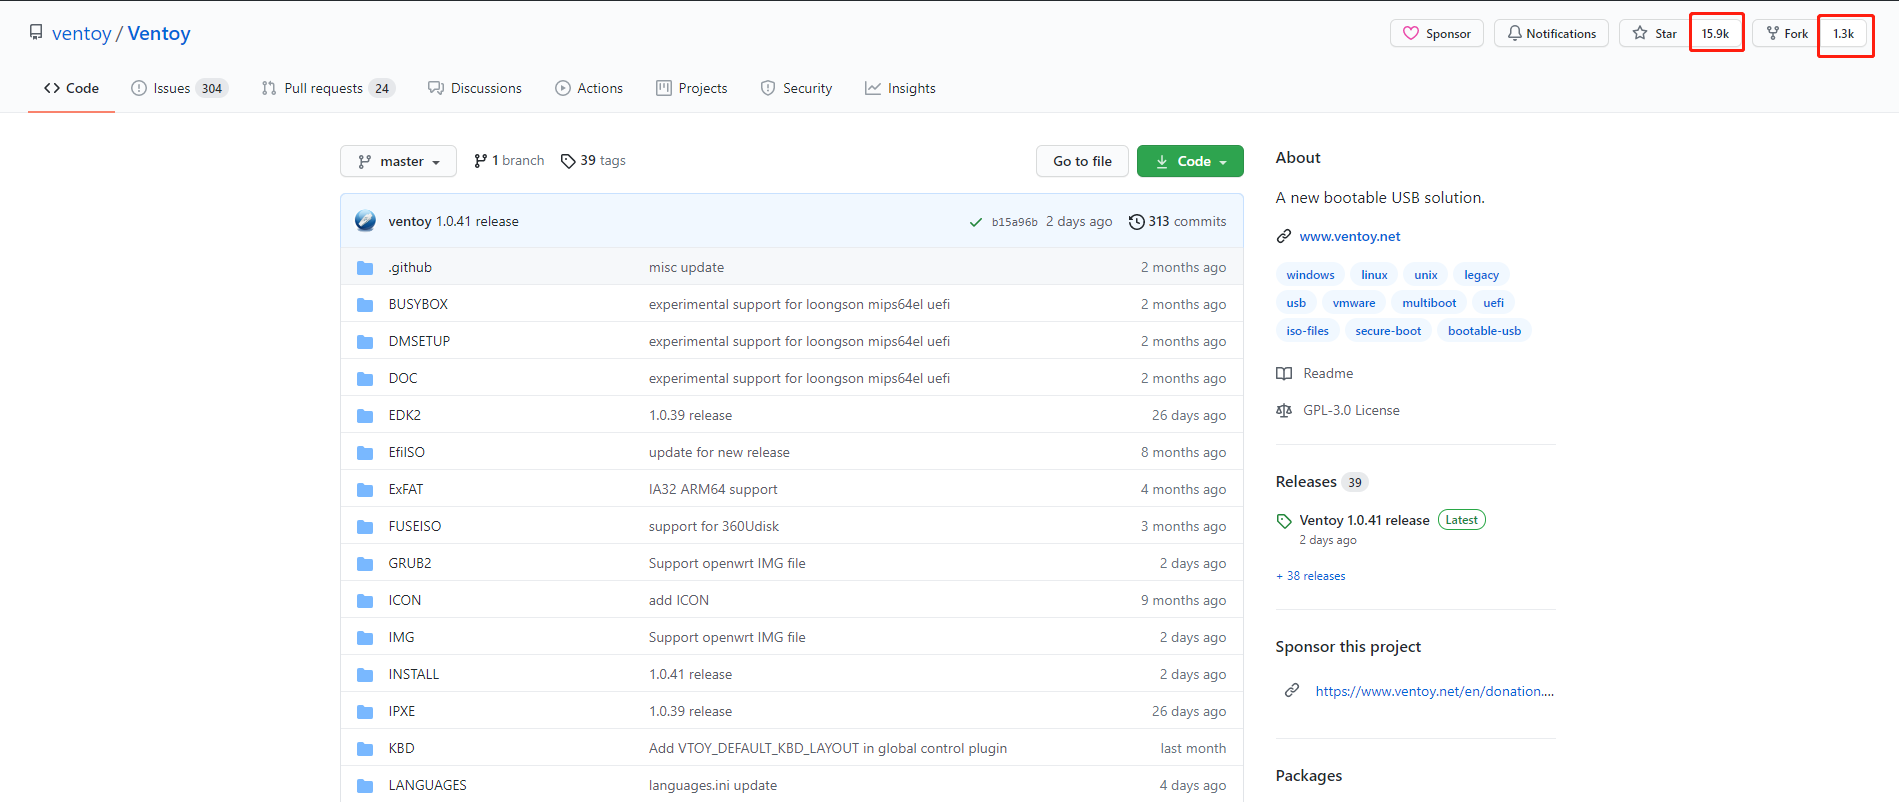Image resolution: width=1899 pixels, height=802 pixels.
Task: Open the 39 tags link
Action: click(593, 160)
